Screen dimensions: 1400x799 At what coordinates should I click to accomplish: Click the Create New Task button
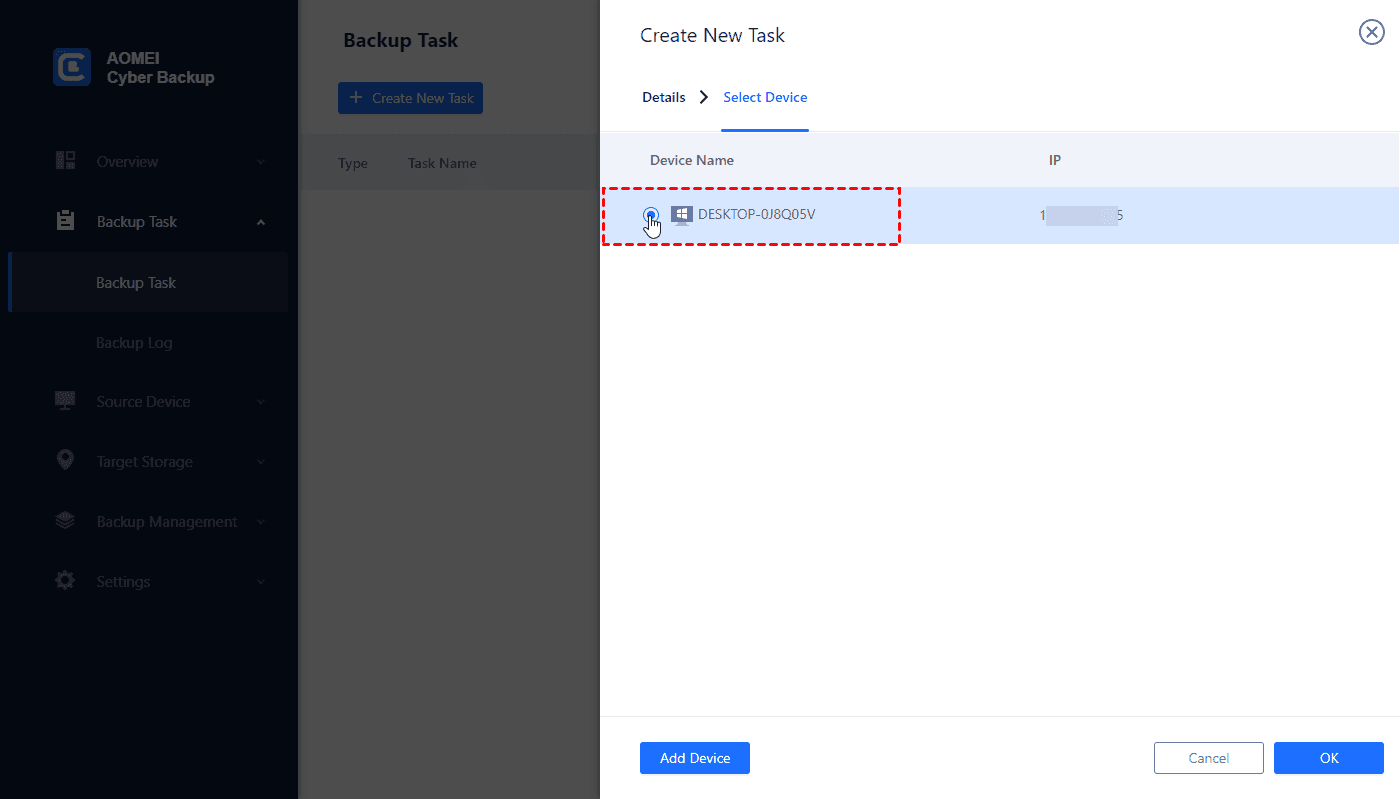[x=410, y=98]
